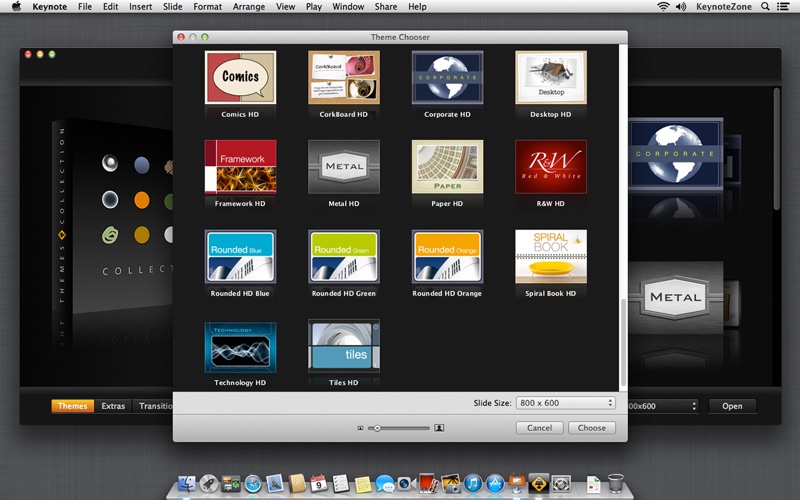This screenshot has width=800, height=500.
Task: Click the Wi-Fi status icon in menu bar
Action: (x=663, y=7)
